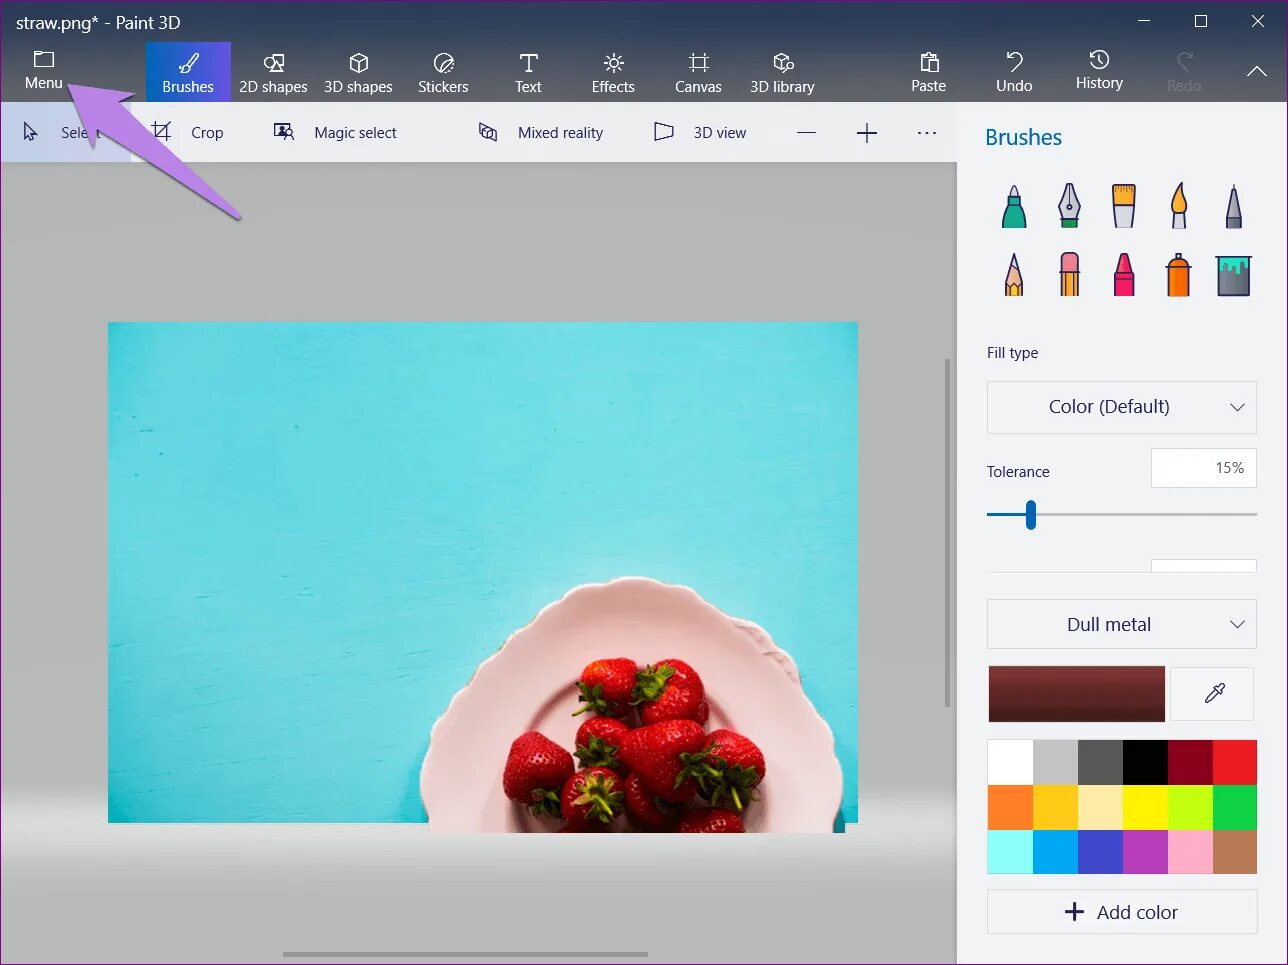Click the Tolerance 15% input field
Image resolution: width=1288 pixels, height=965 pixels.
[1203, 468]
